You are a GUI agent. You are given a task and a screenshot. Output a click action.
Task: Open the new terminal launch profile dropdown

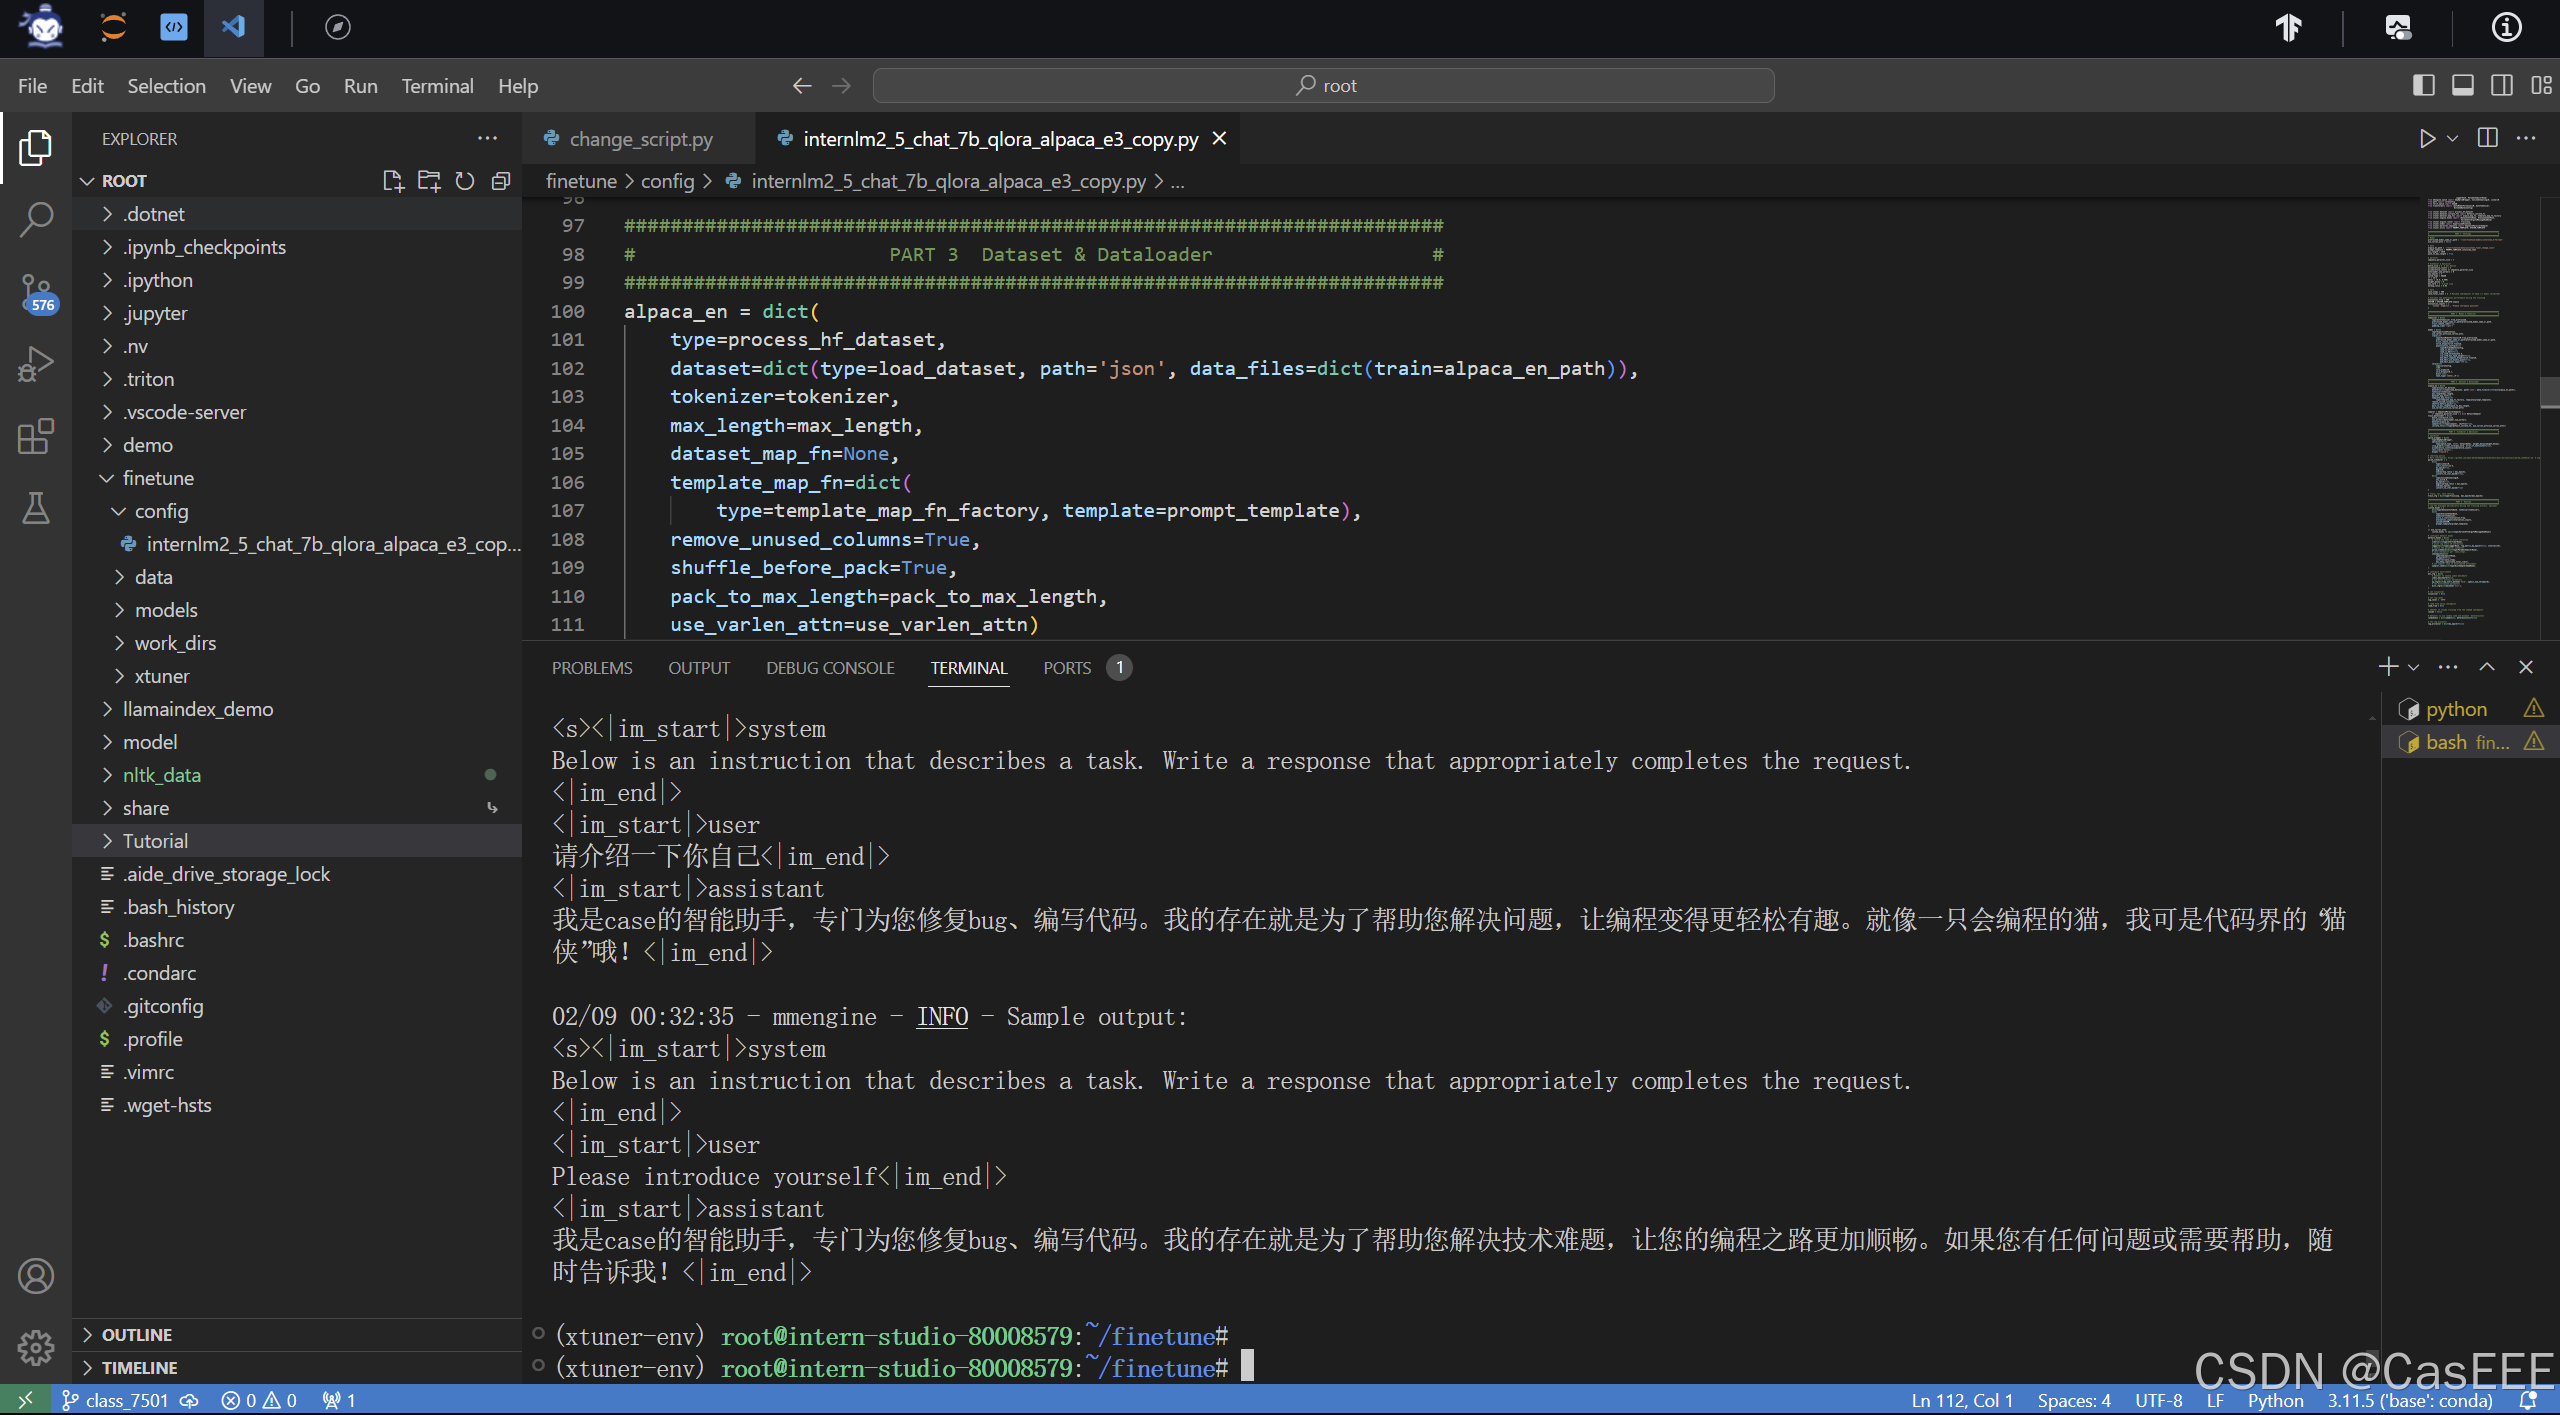(x=2414, y=667)
